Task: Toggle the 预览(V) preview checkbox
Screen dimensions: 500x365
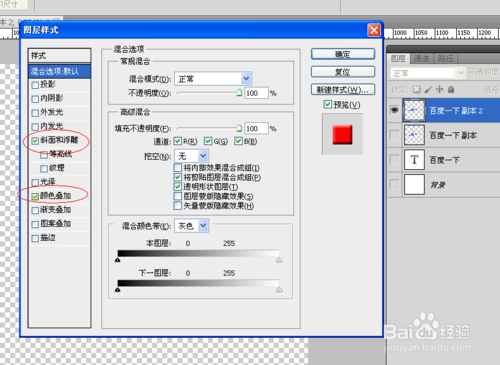Action: pyautogui.click(x=328, y=105)
